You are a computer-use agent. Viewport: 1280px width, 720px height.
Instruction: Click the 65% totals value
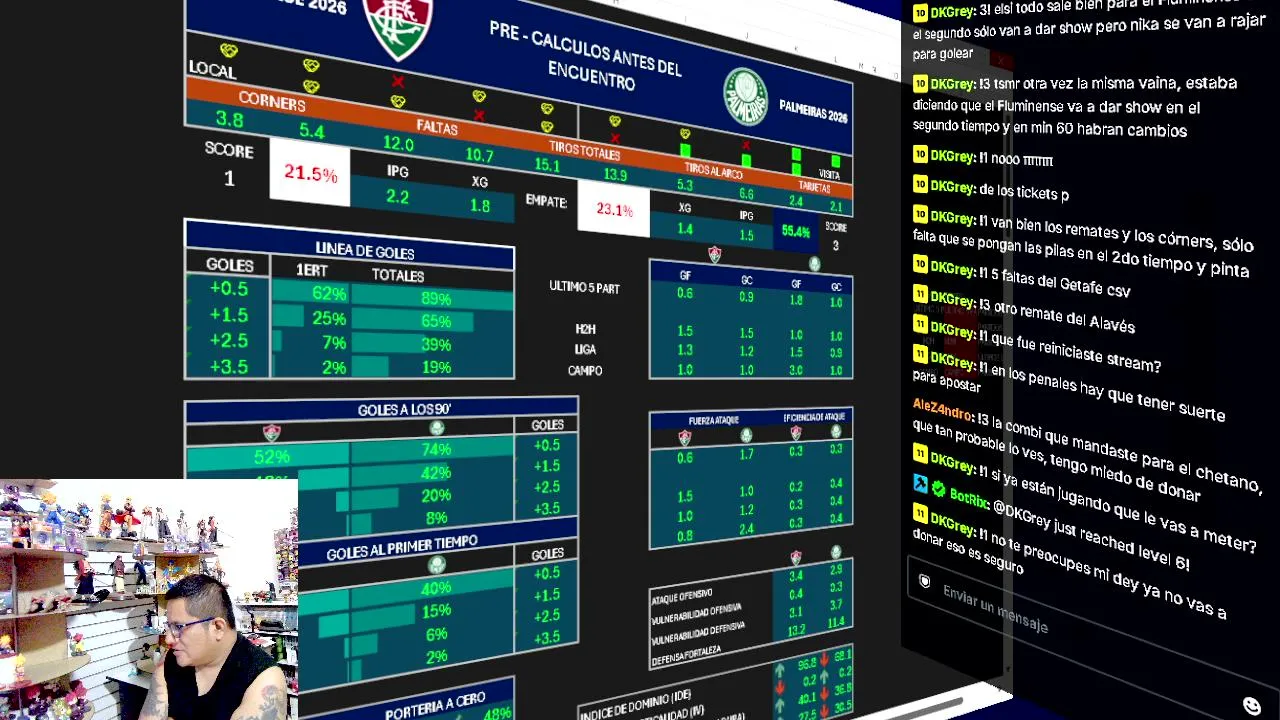point(436,321)
